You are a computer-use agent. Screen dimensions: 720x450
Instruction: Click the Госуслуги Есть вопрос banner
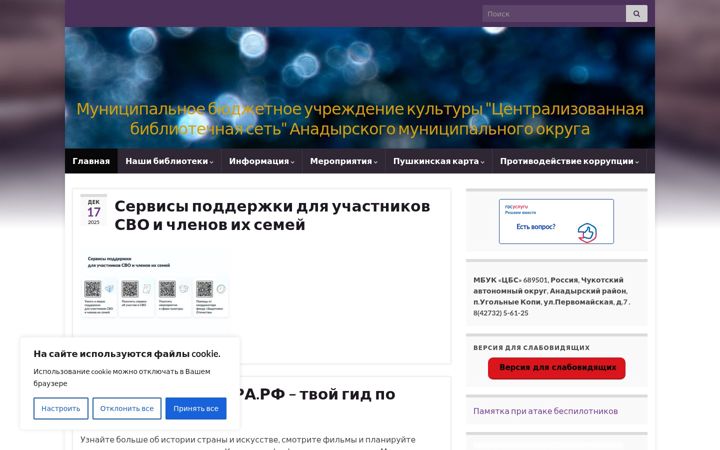(556, 221)
